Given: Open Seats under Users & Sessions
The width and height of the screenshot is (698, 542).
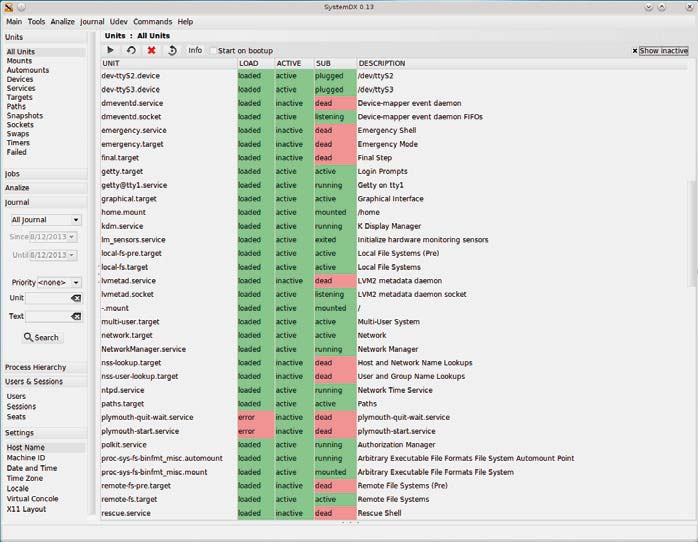Looking at the screenshot, I should (16, 417).
